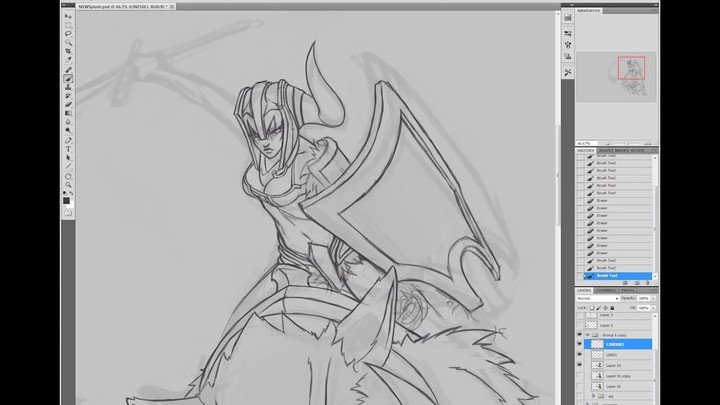Image resolution: width=720 pixels, height=405 pixels.
Task: Select the Type tool
Action: (68, 149)
